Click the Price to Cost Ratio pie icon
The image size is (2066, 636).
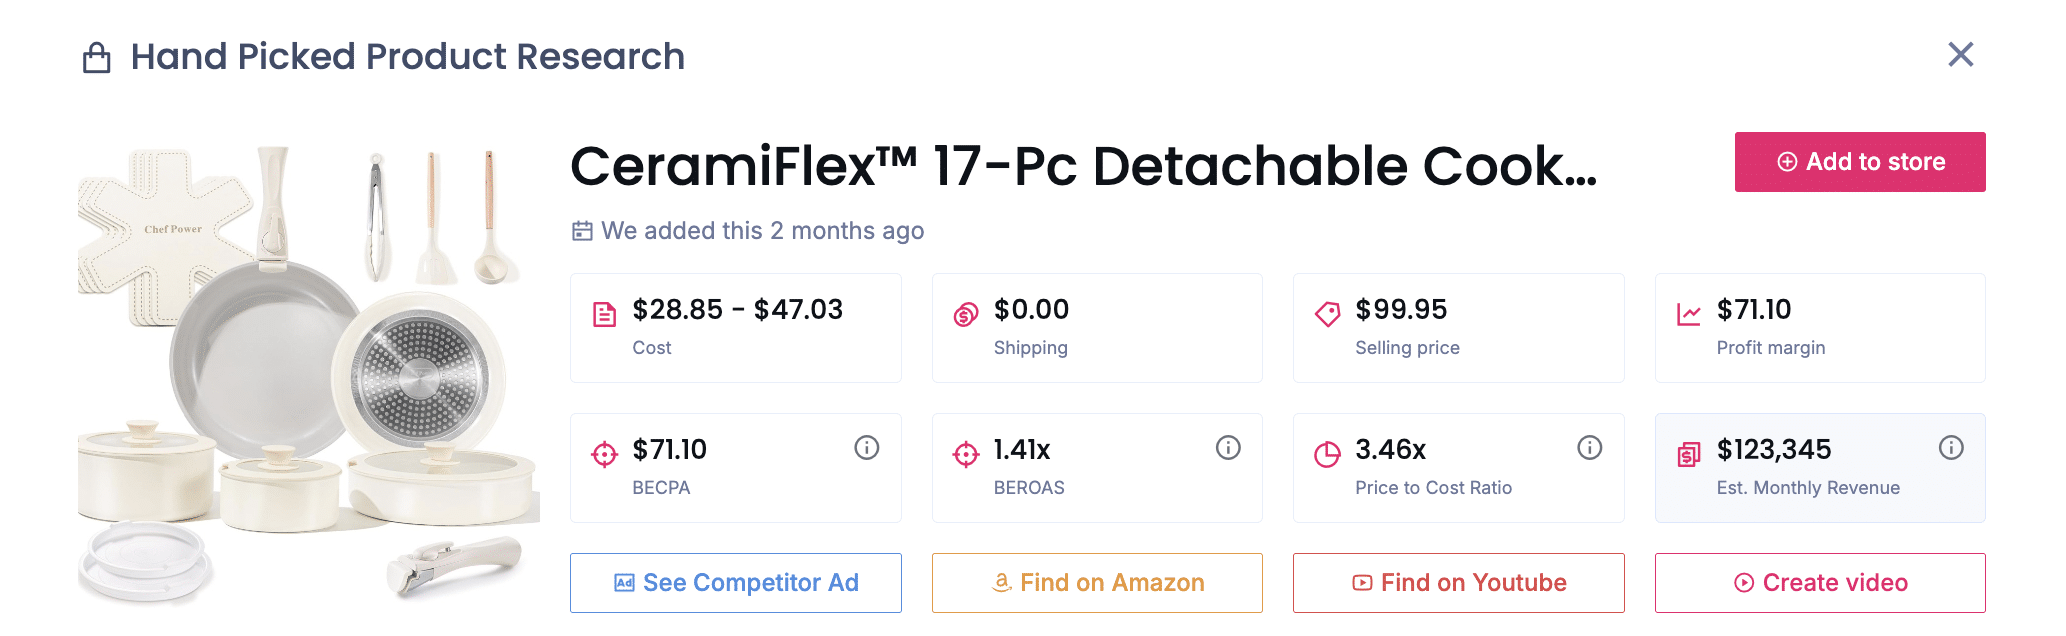pyautogui.click(x=1327, y=455)
